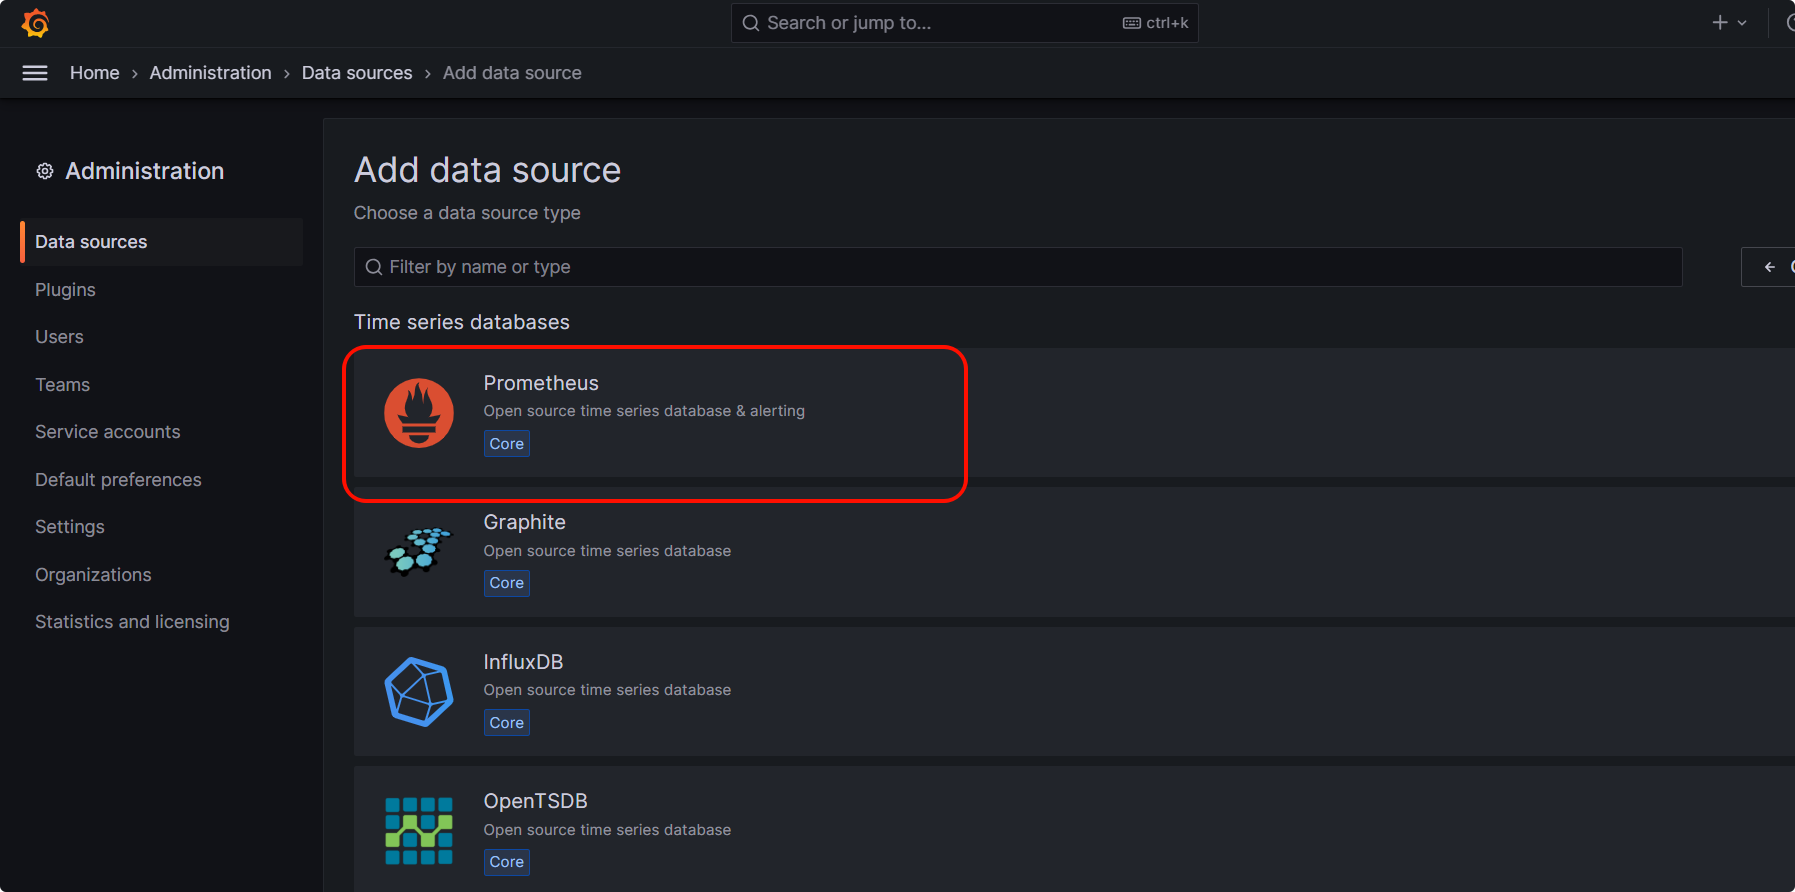The width and height of the screenshot is (1795, 892).
Task: Toggle the hamburger menu icon
Action: tap(35, 73)
